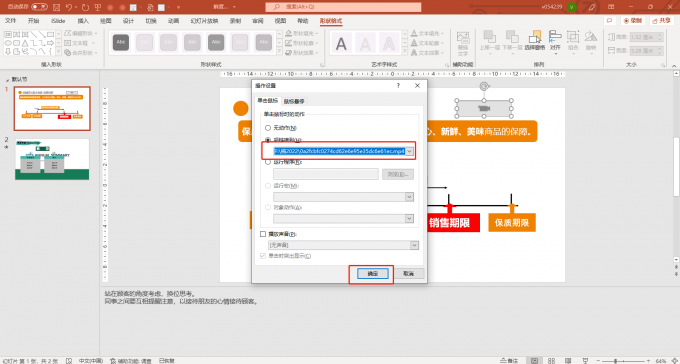Click the ribbon display options icon

point(611,7)
